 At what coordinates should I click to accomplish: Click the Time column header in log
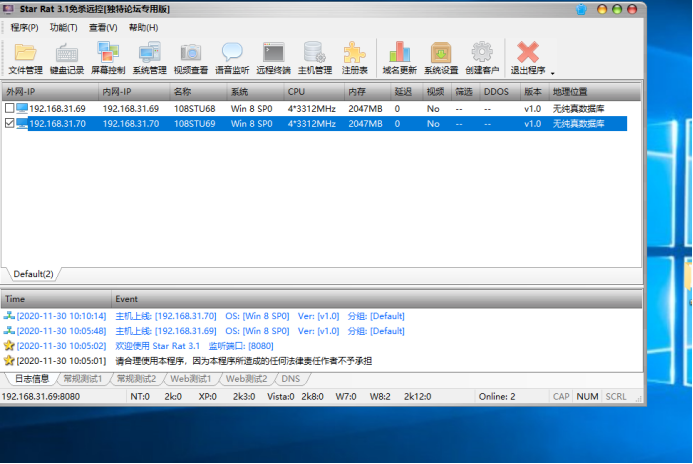click(x=56, y=299)
